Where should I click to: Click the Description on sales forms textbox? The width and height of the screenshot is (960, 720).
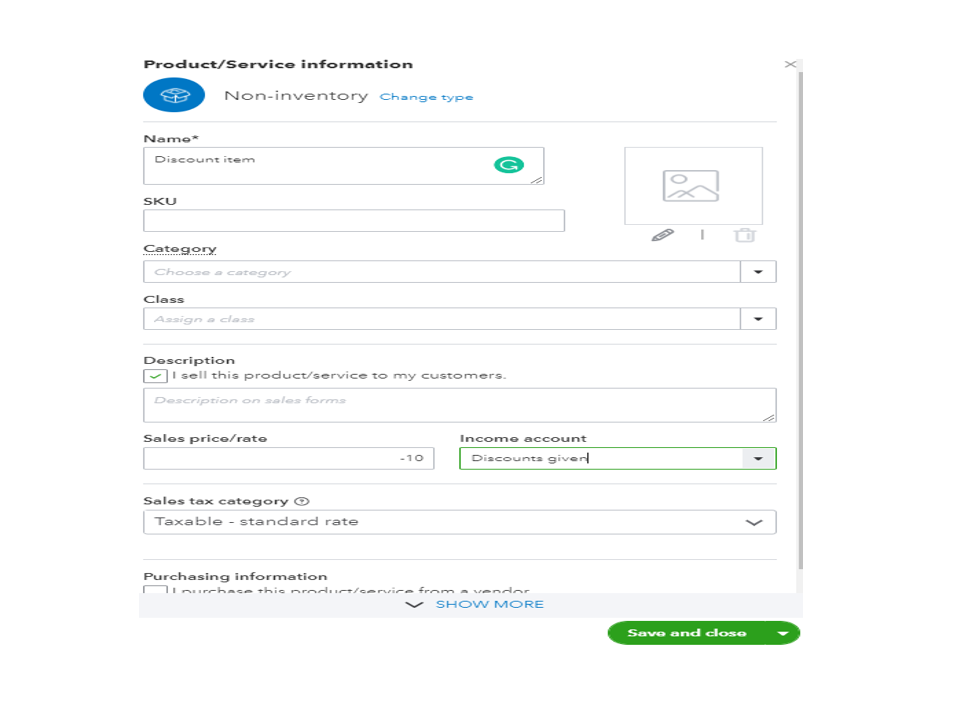click(x=460, y=405)
